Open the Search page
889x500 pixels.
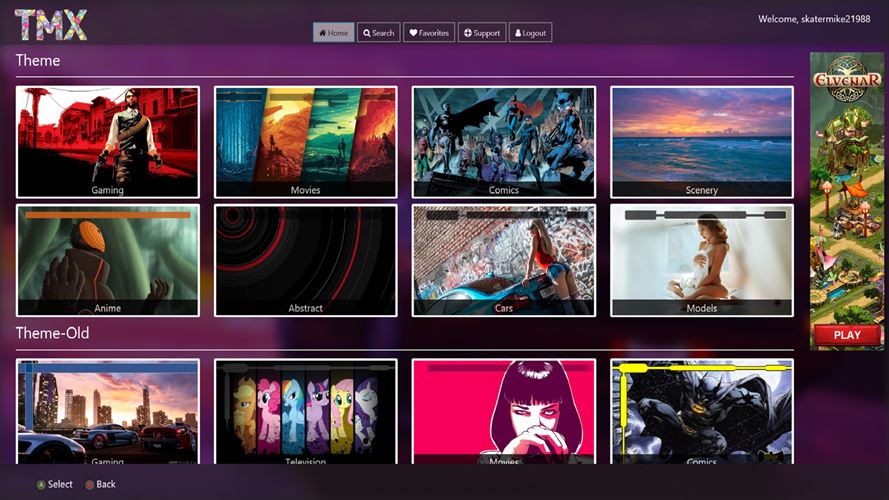[x=379, y=33]
